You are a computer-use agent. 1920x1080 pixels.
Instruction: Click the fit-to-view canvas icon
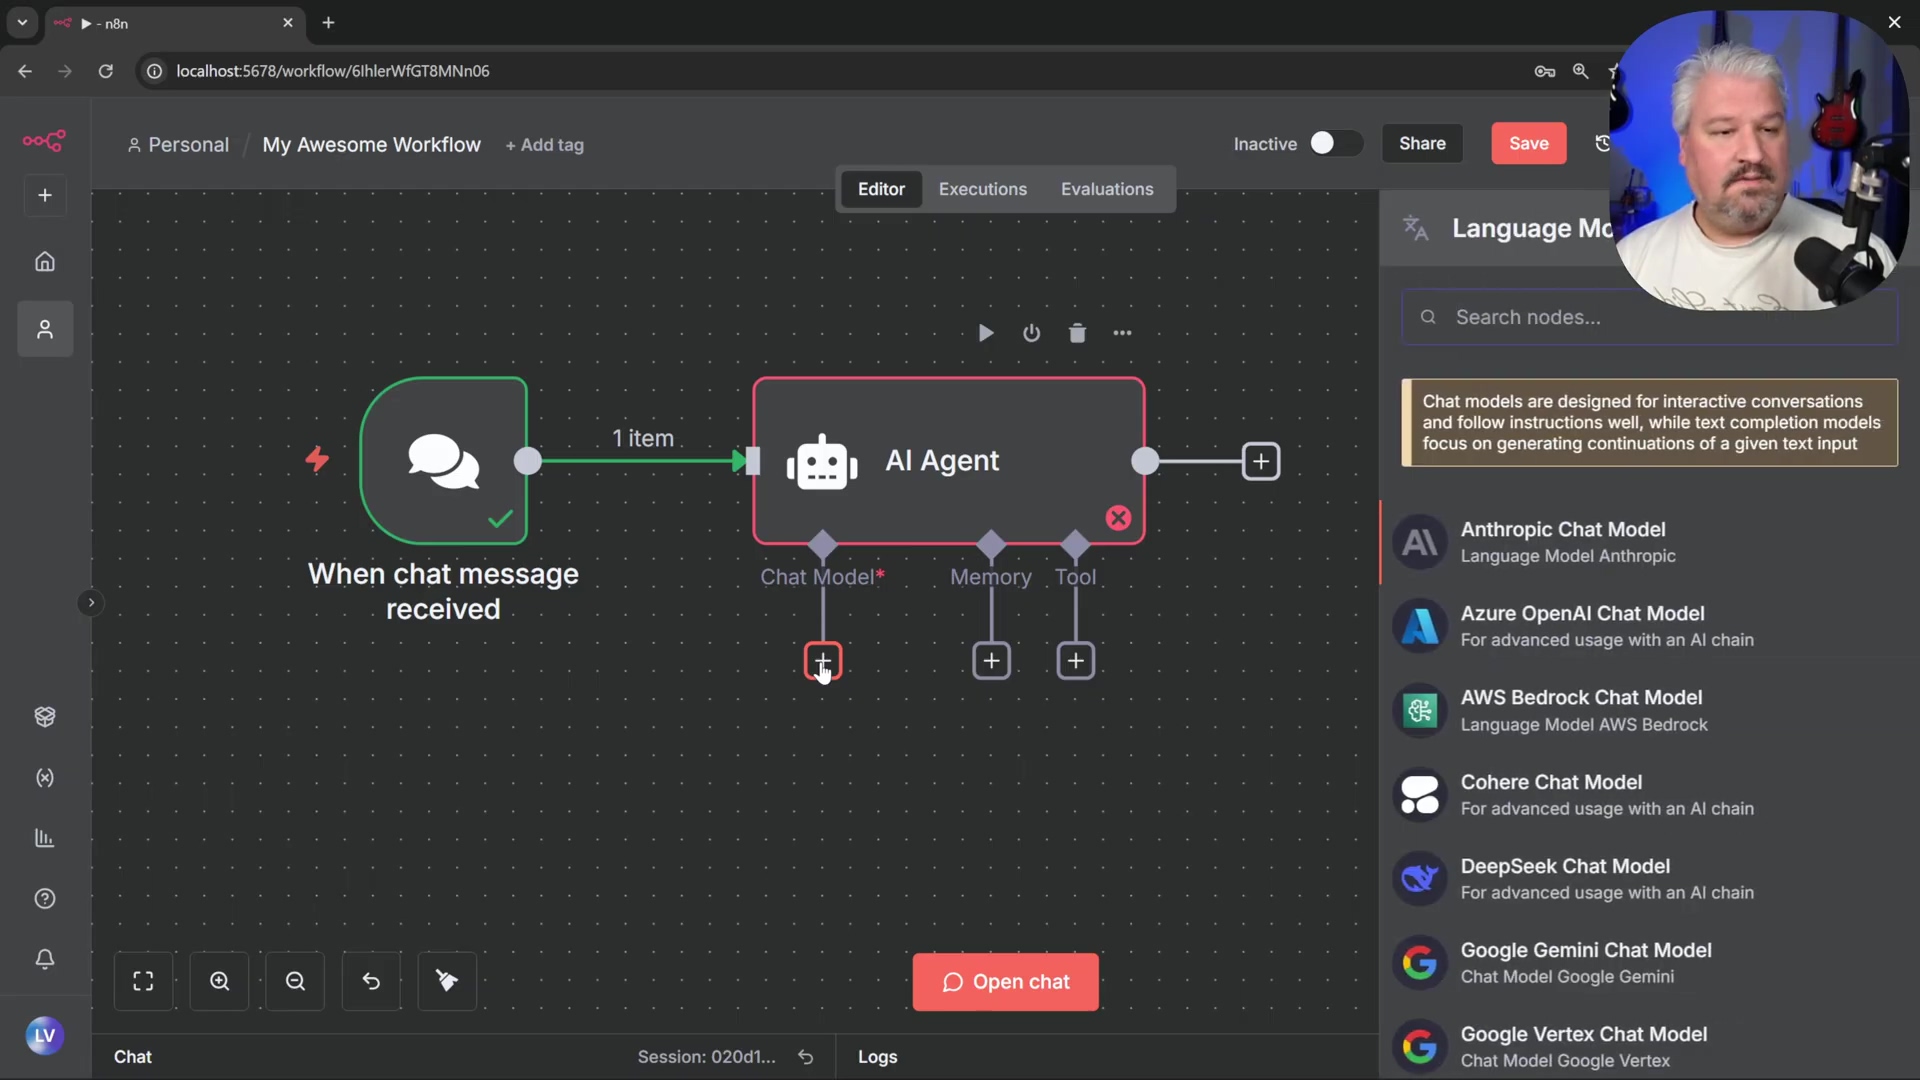click(x=143, y=981)
